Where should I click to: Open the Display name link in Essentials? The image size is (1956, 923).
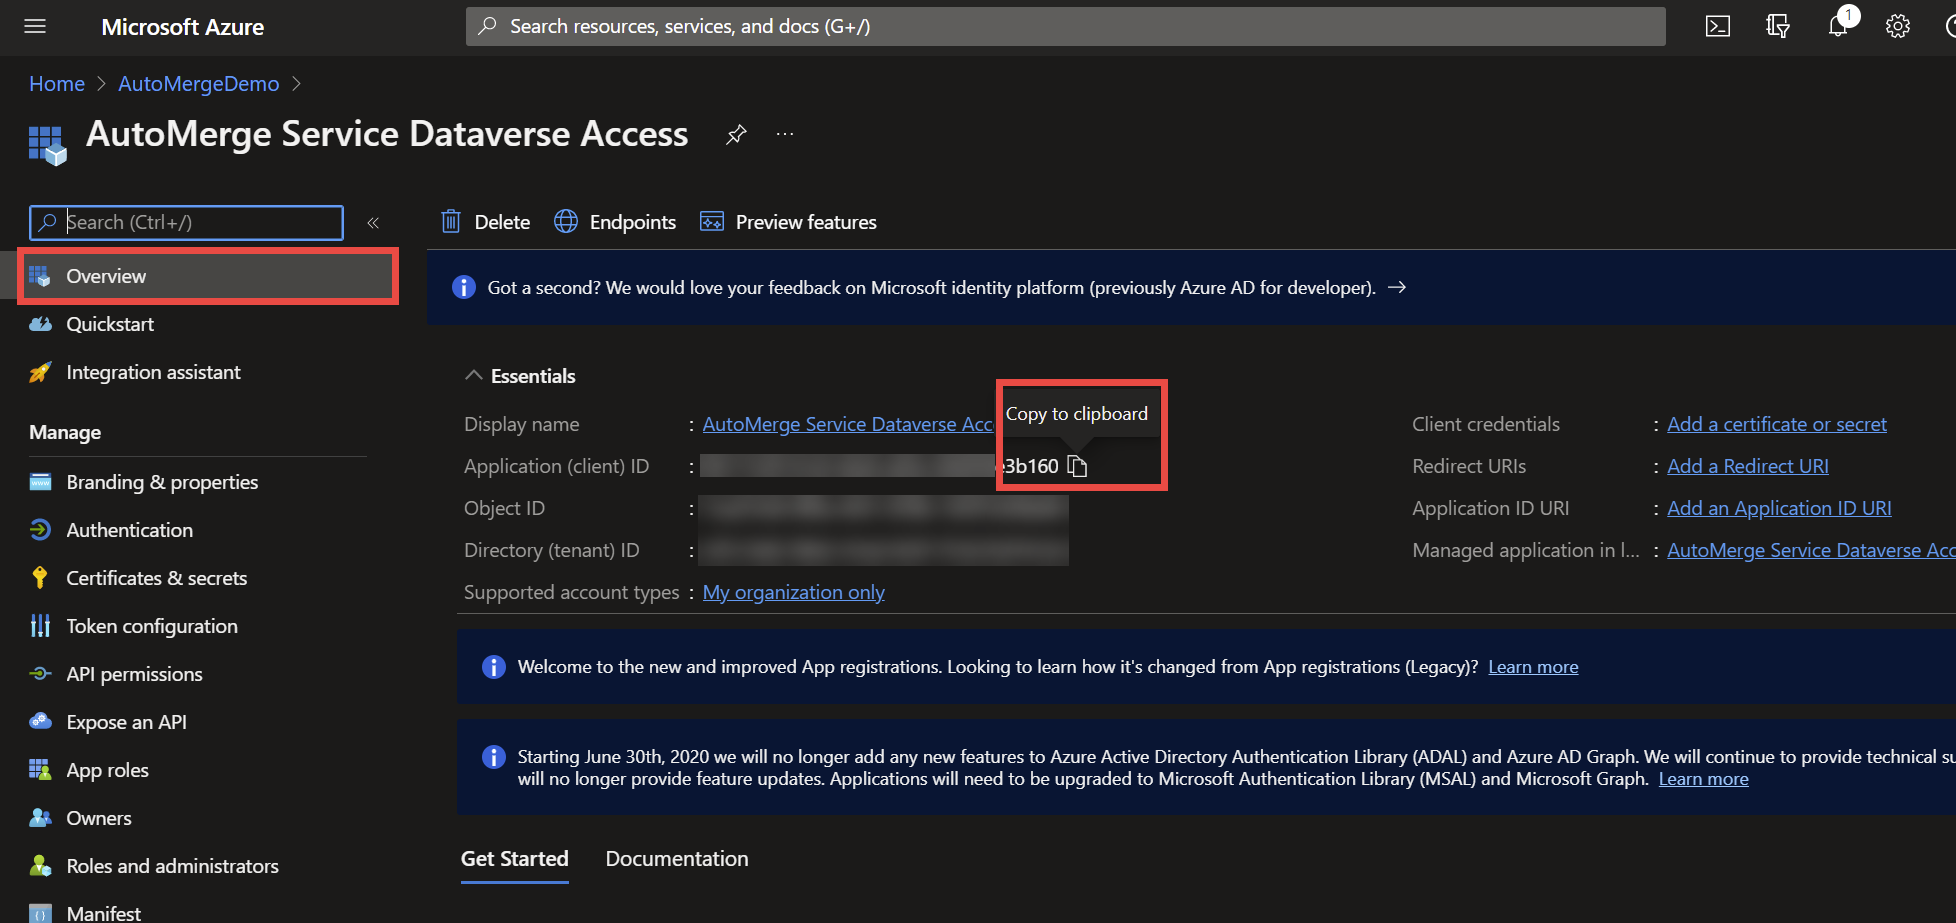click(848, 424)
